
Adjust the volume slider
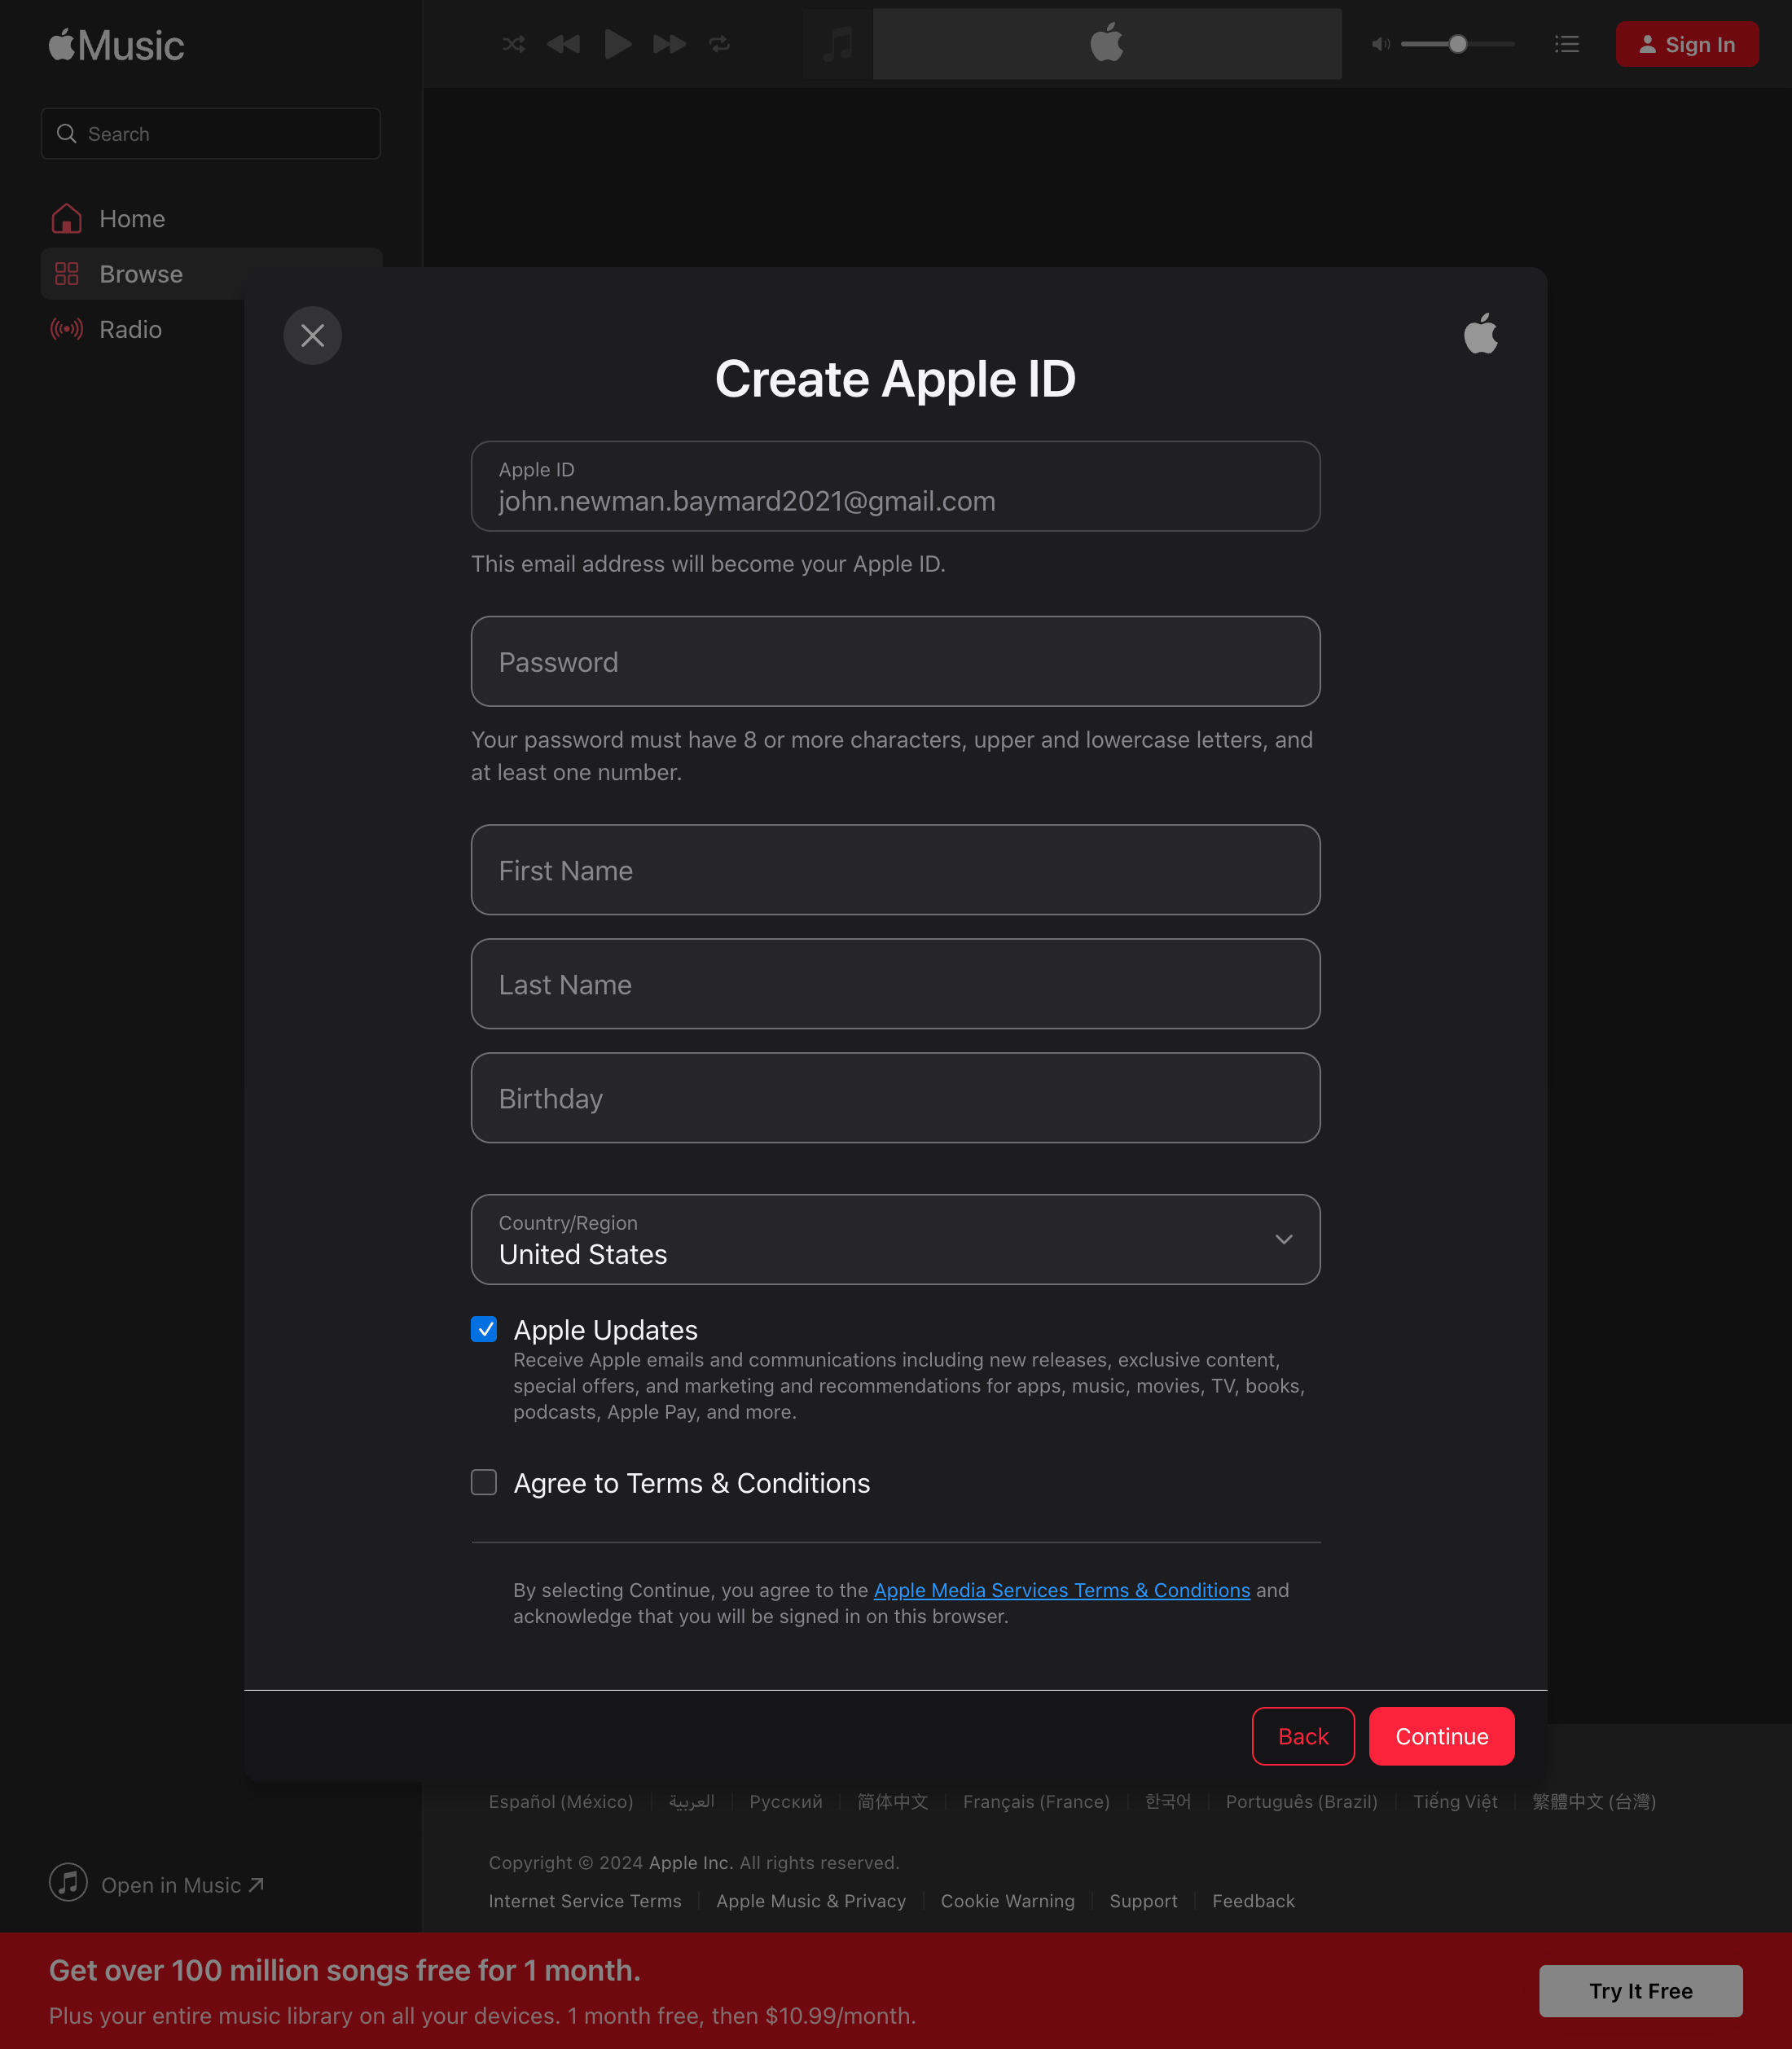point(1457,44)
